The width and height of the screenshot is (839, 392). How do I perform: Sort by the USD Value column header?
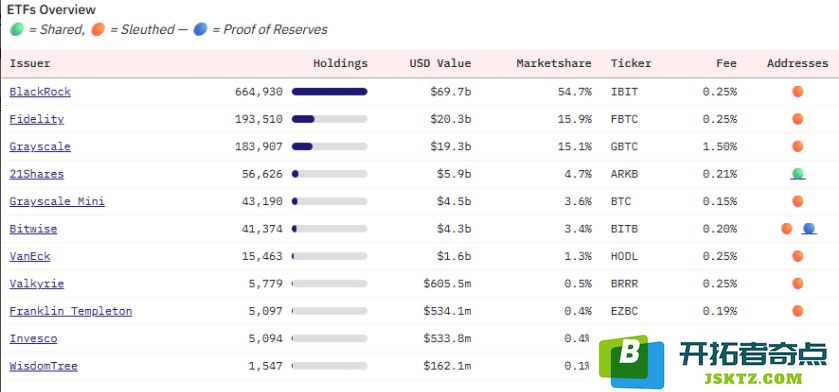[440, 63]
